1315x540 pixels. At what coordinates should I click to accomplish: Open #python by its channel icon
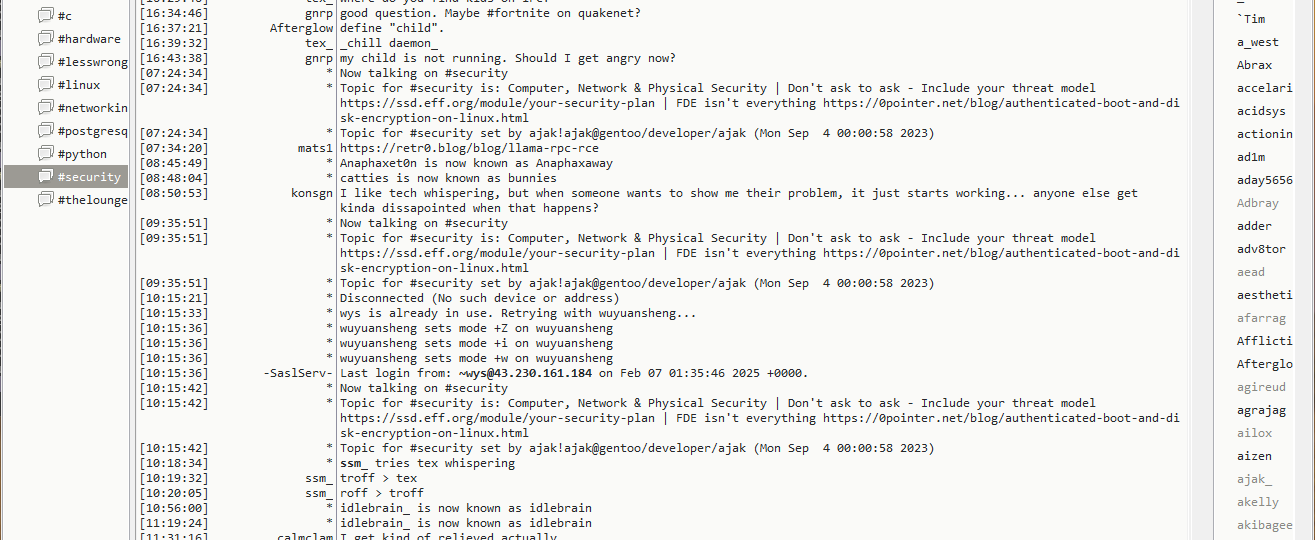[45, 154]
